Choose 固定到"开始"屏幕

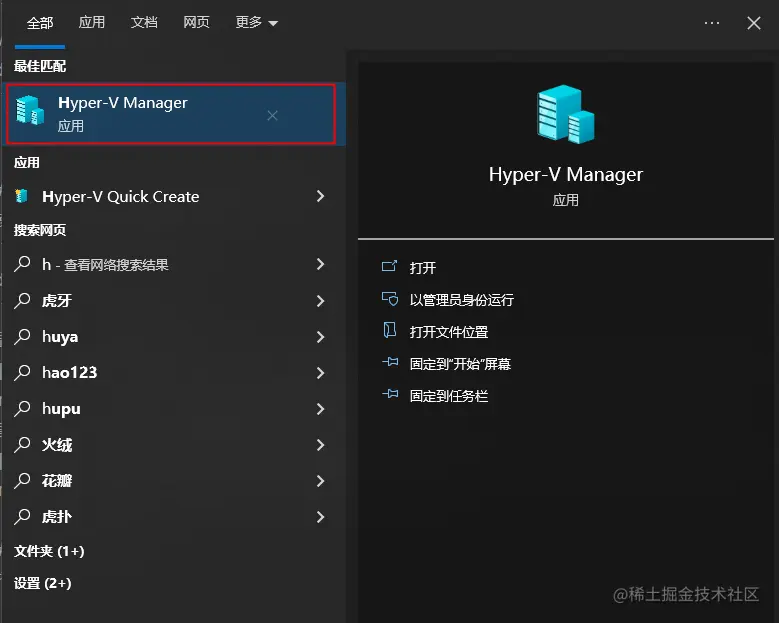click(460, 364)
